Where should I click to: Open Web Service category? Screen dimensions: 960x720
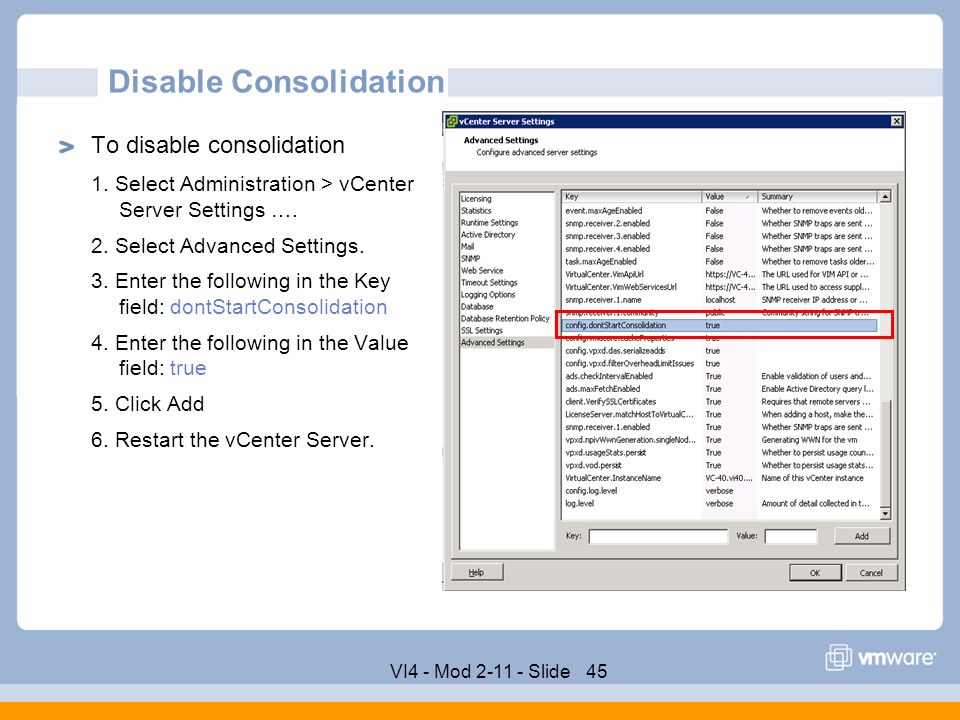[482, 271]
